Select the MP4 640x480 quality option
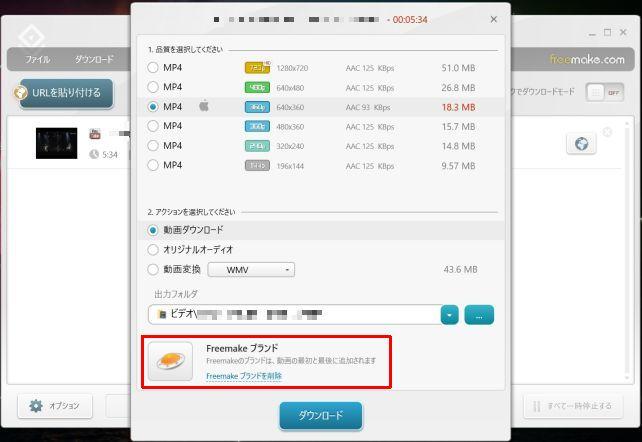The image size is (642, 442). pos(153,87)
